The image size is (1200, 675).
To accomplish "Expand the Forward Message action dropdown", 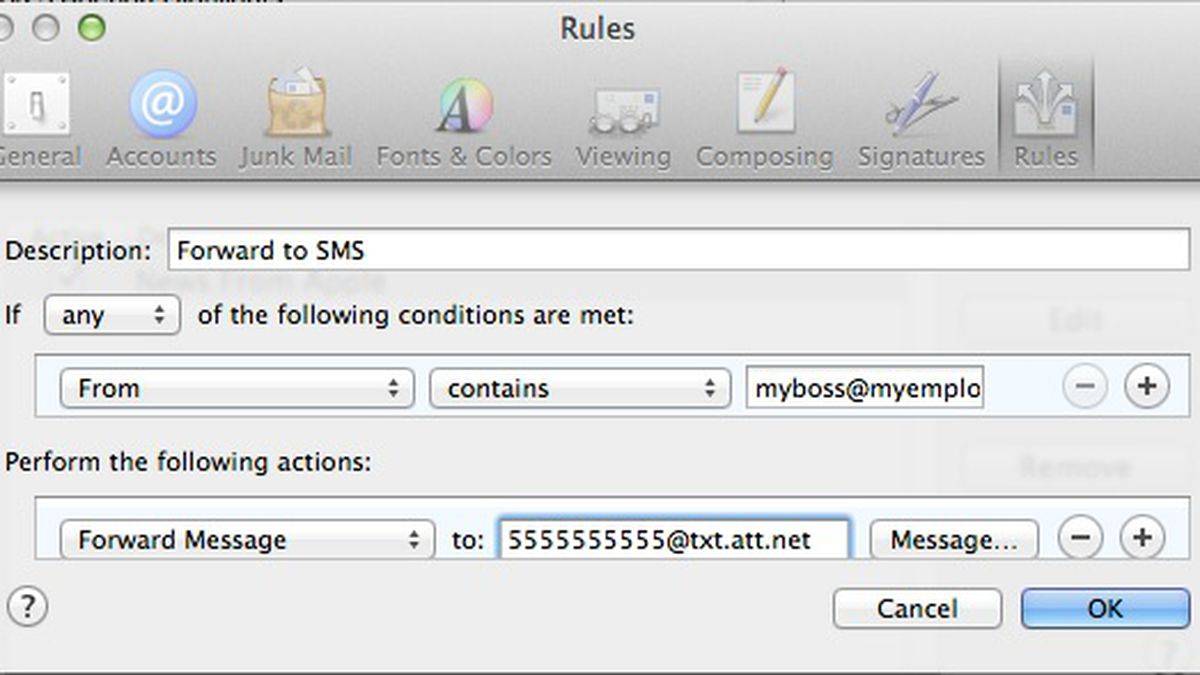I will click(247, 540).
